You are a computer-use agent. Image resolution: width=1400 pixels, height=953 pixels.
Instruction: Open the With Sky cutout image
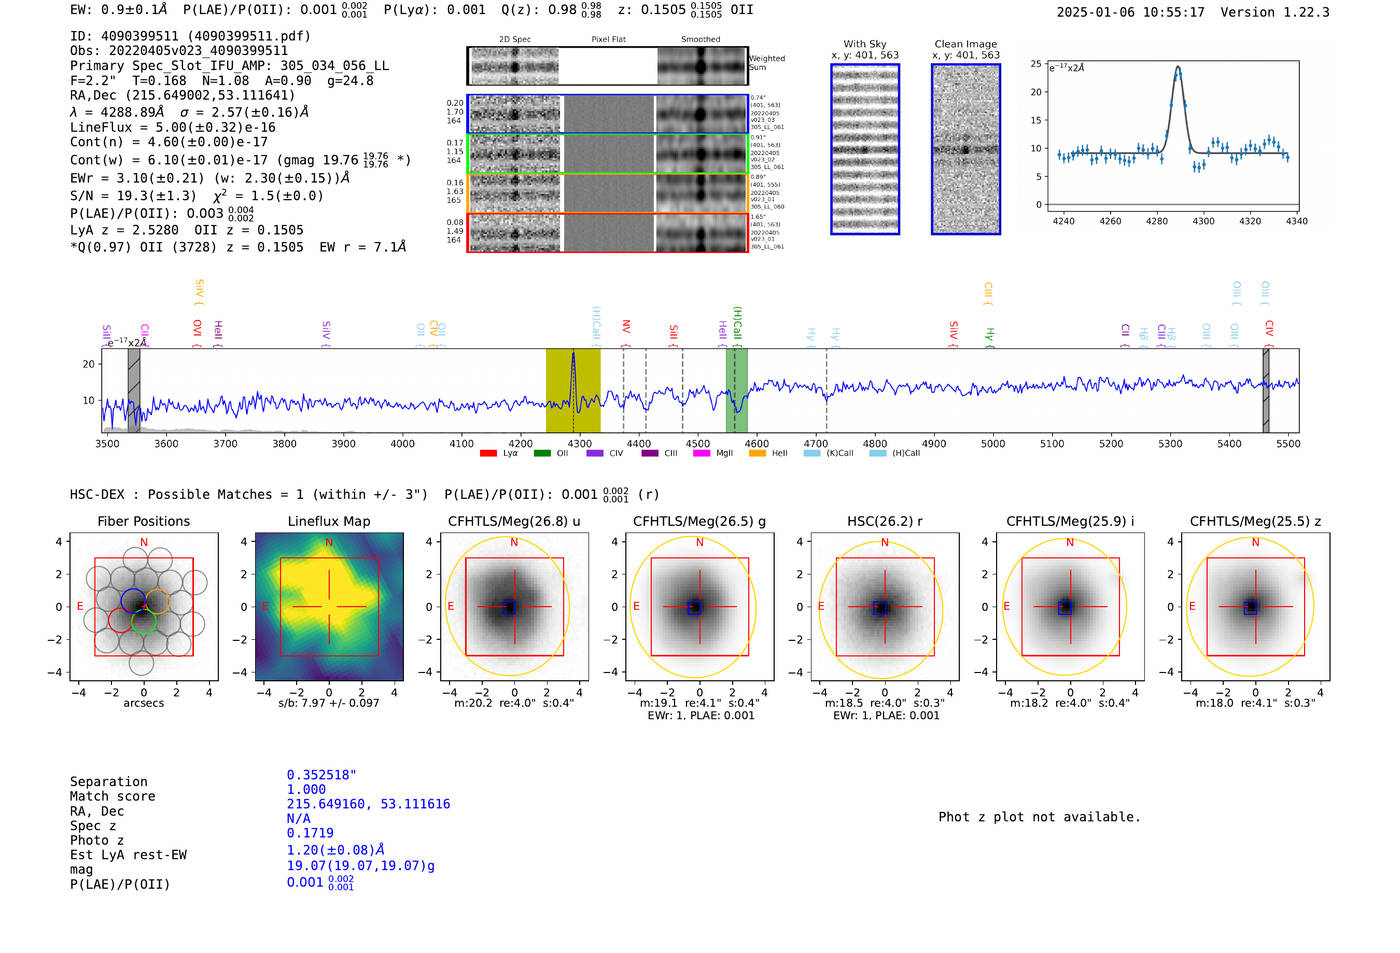coord(865,149)
